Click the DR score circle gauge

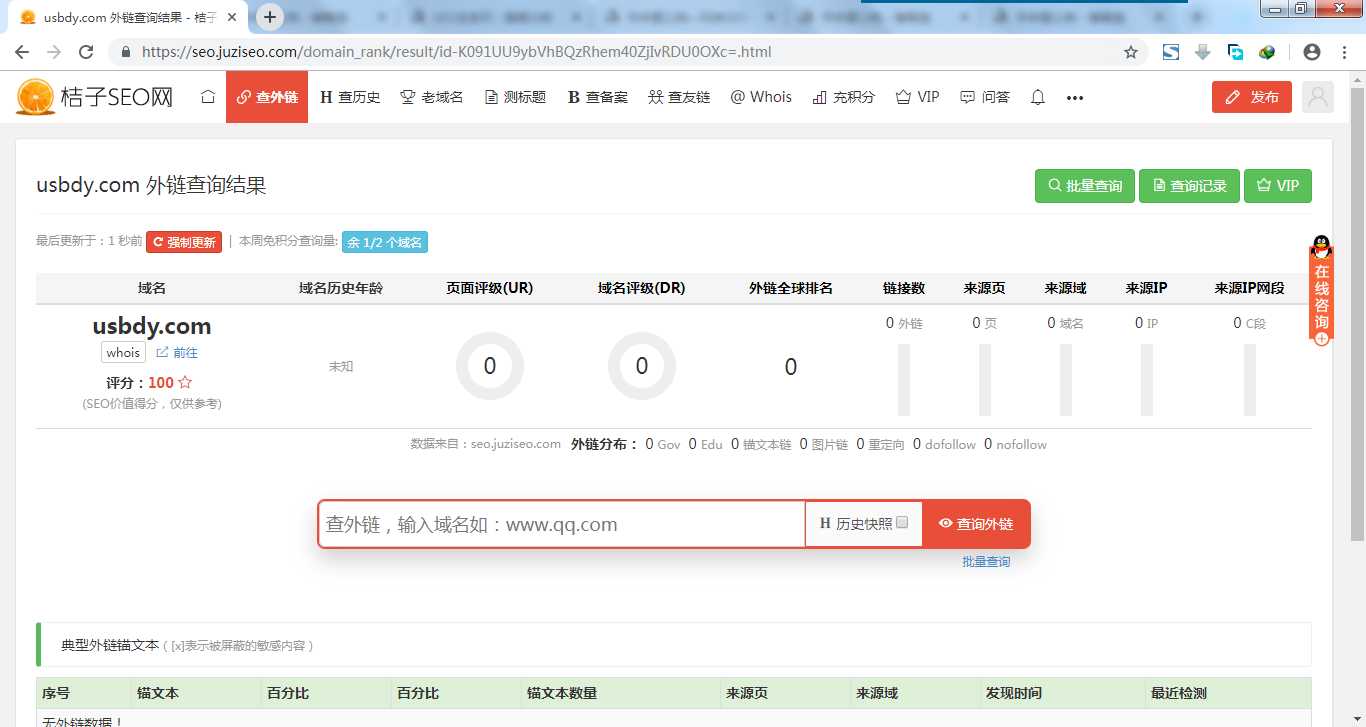click(642, 366)
